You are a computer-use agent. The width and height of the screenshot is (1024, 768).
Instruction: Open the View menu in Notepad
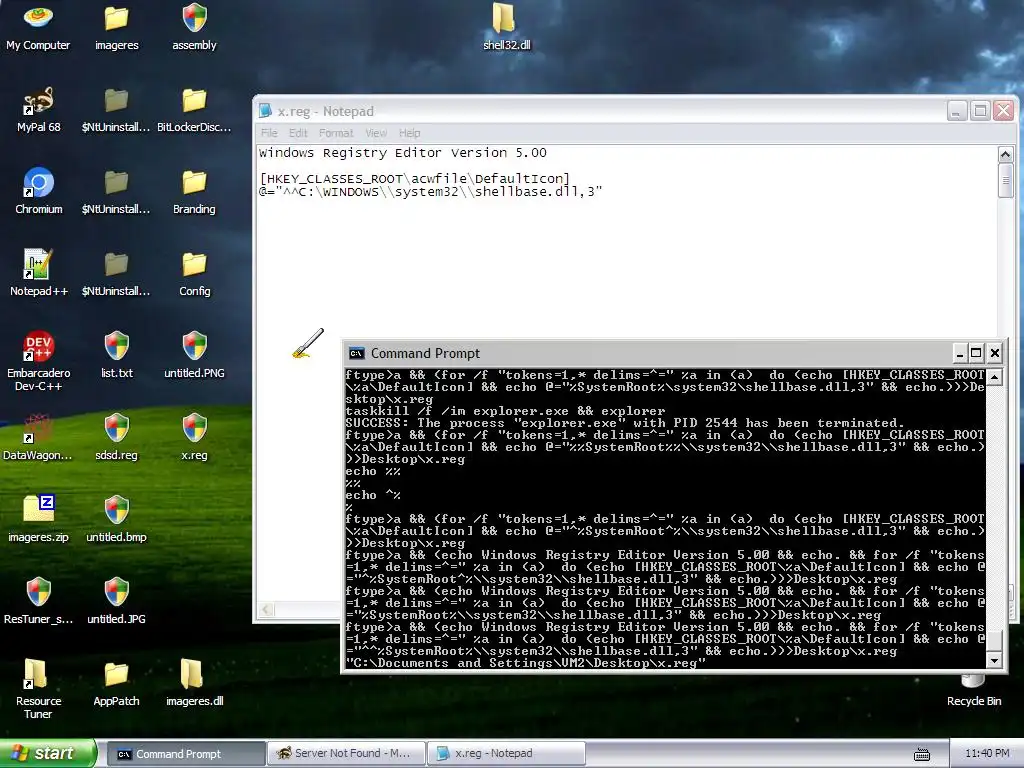[376, 133]
